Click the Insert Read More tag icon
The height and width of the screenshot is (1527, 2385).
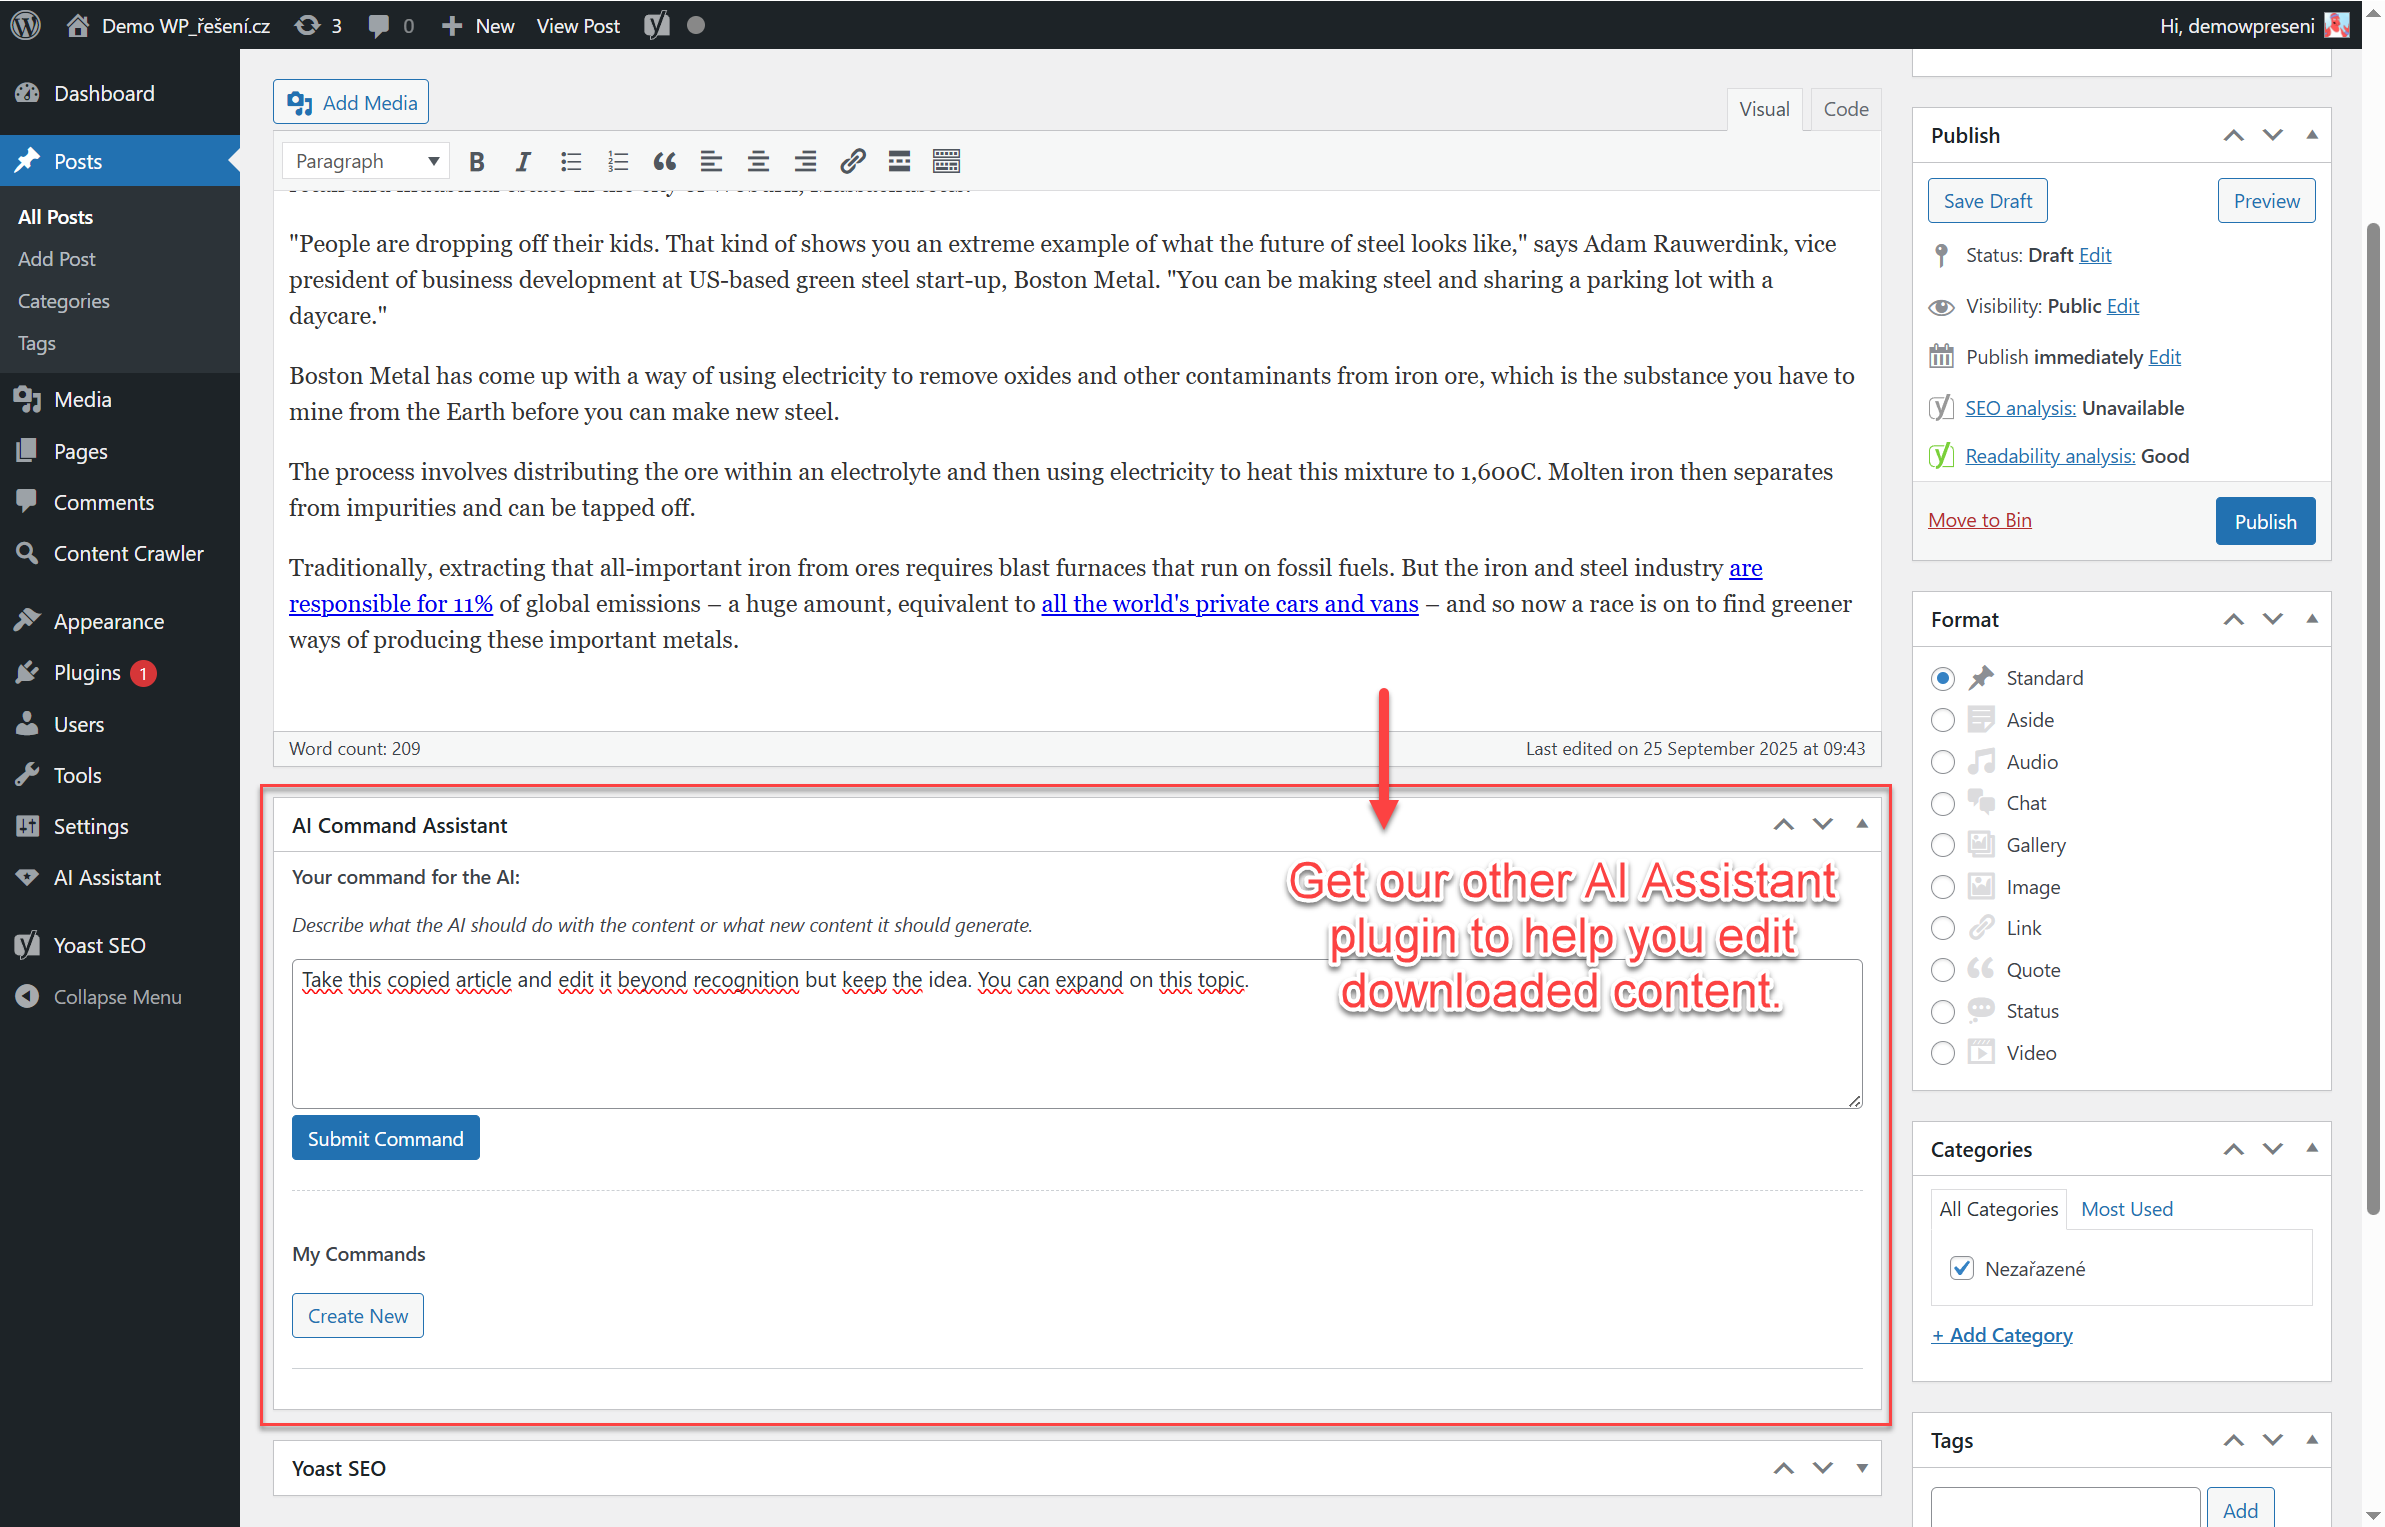pos(899,161)
